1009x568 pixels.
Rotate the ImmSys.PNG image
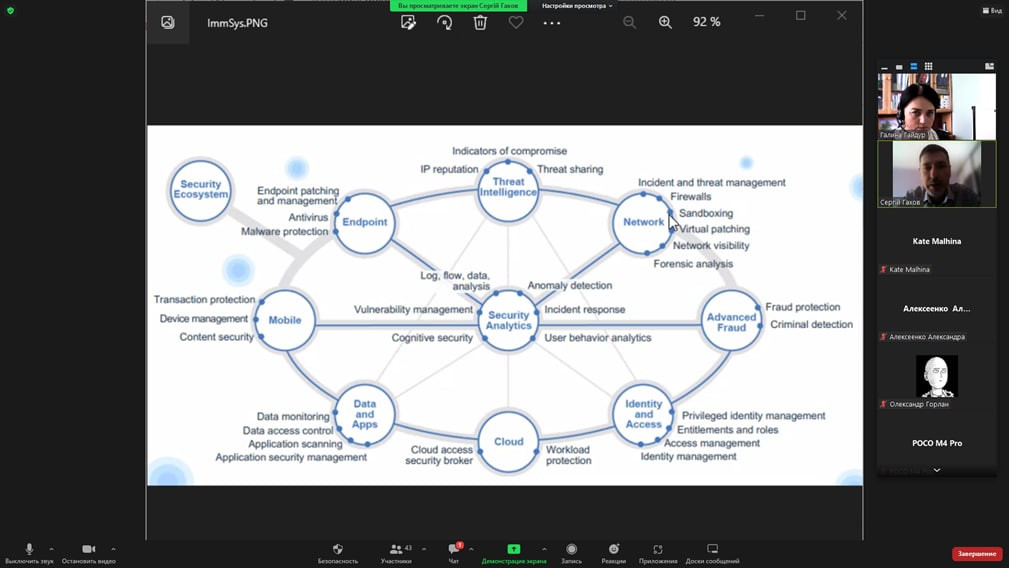pyautogui.click(x=445, y=23)
